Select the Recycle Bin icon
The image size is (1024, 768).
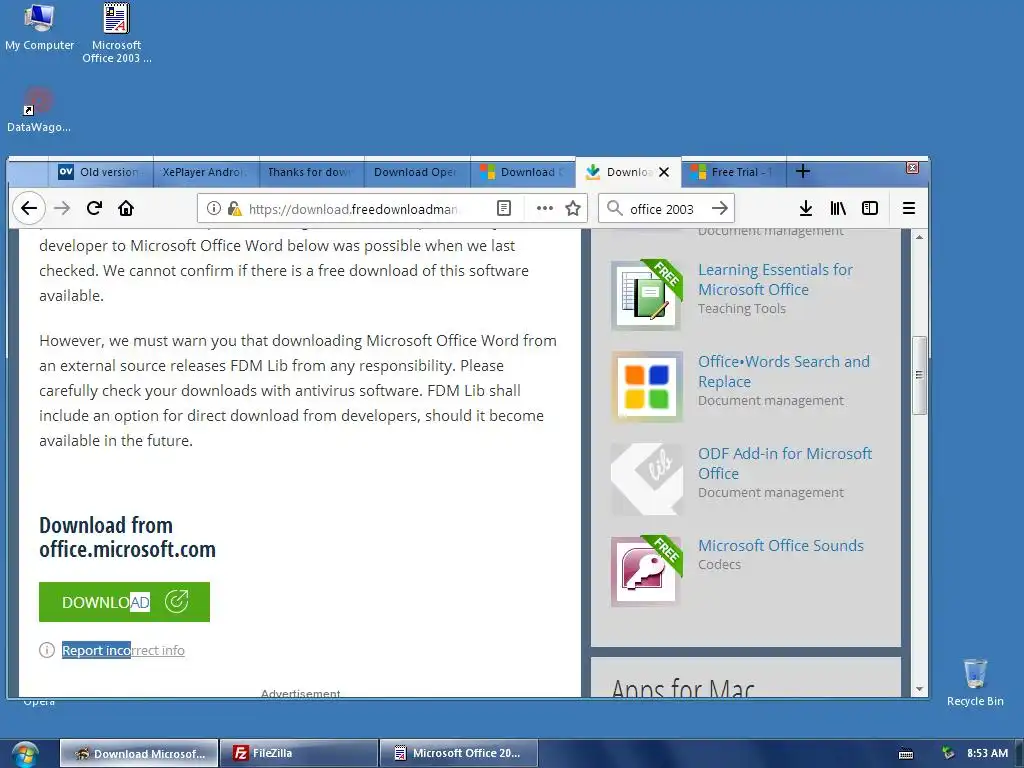(975, 682)
